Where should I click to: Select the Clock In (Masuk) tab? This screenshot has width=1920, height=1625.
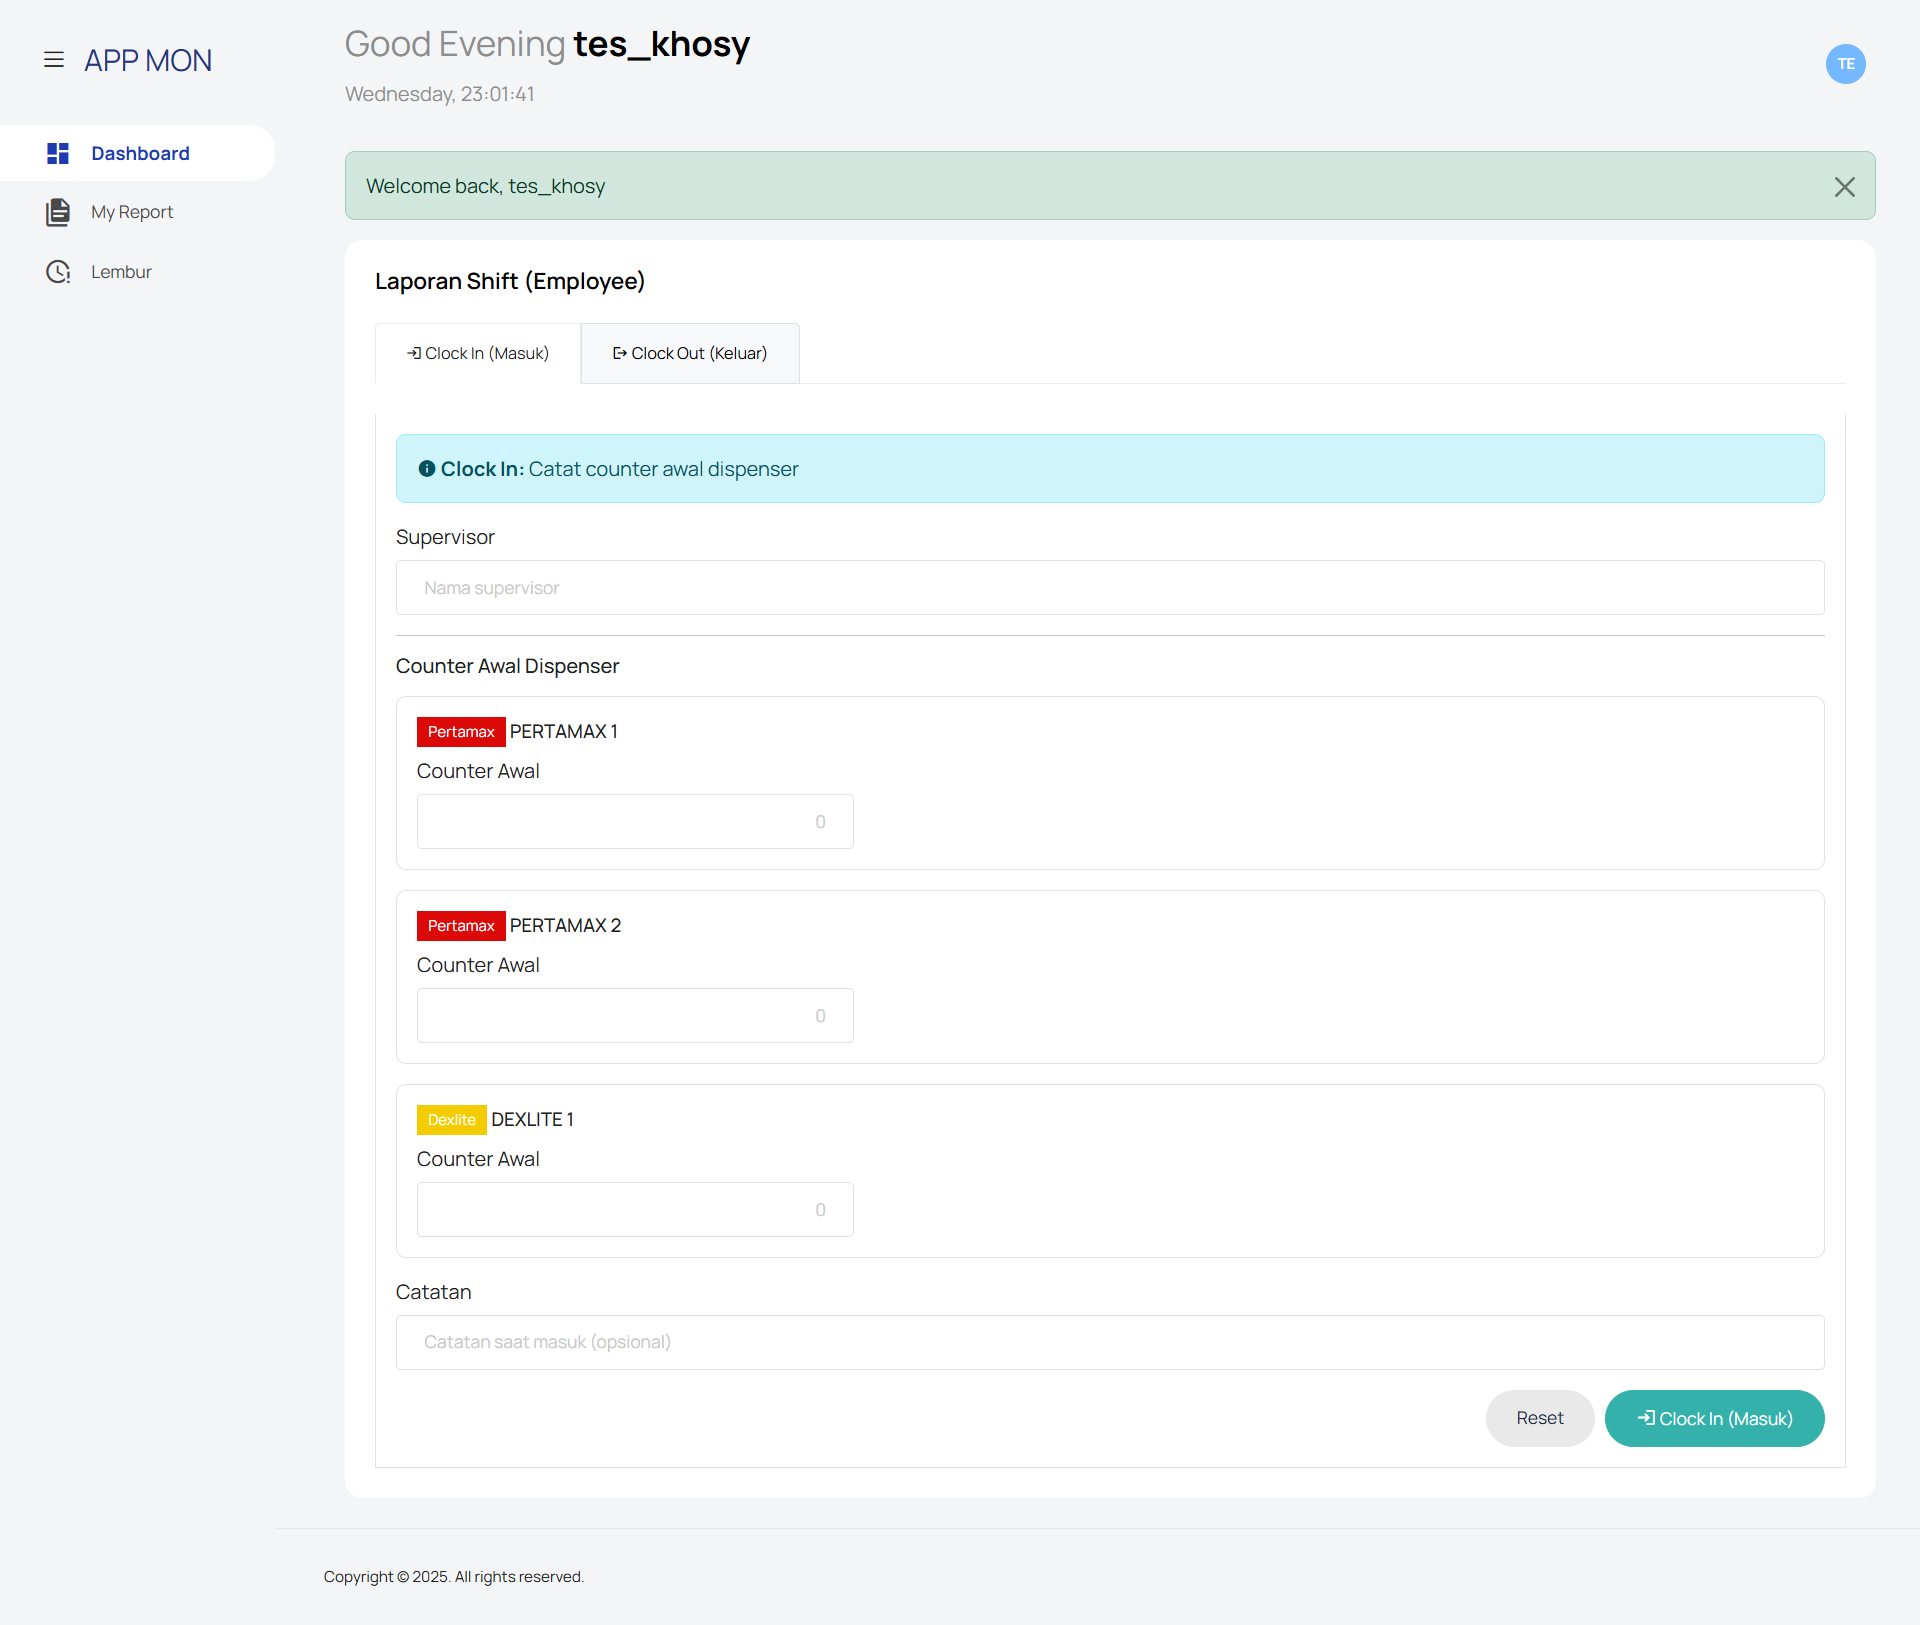(x=478, y=353)
